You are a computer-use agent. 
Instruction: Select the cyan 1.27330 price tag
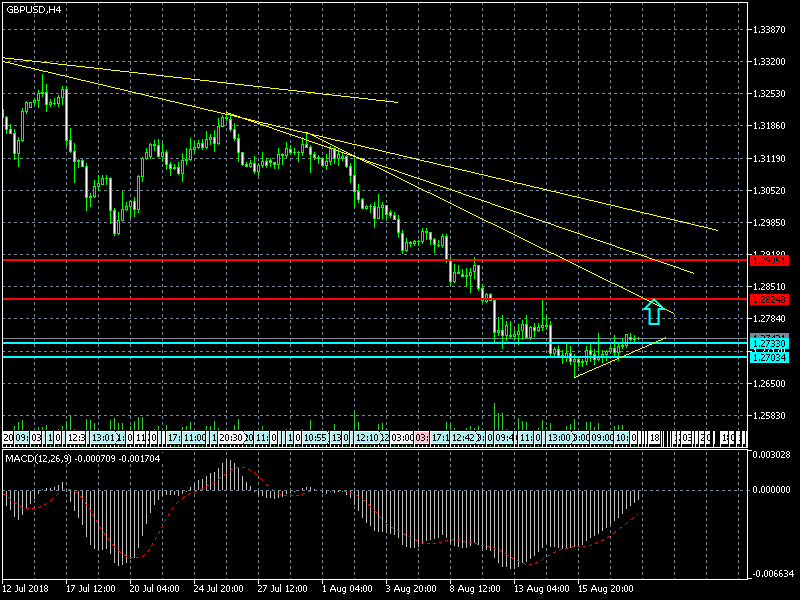tap(769, 343)
